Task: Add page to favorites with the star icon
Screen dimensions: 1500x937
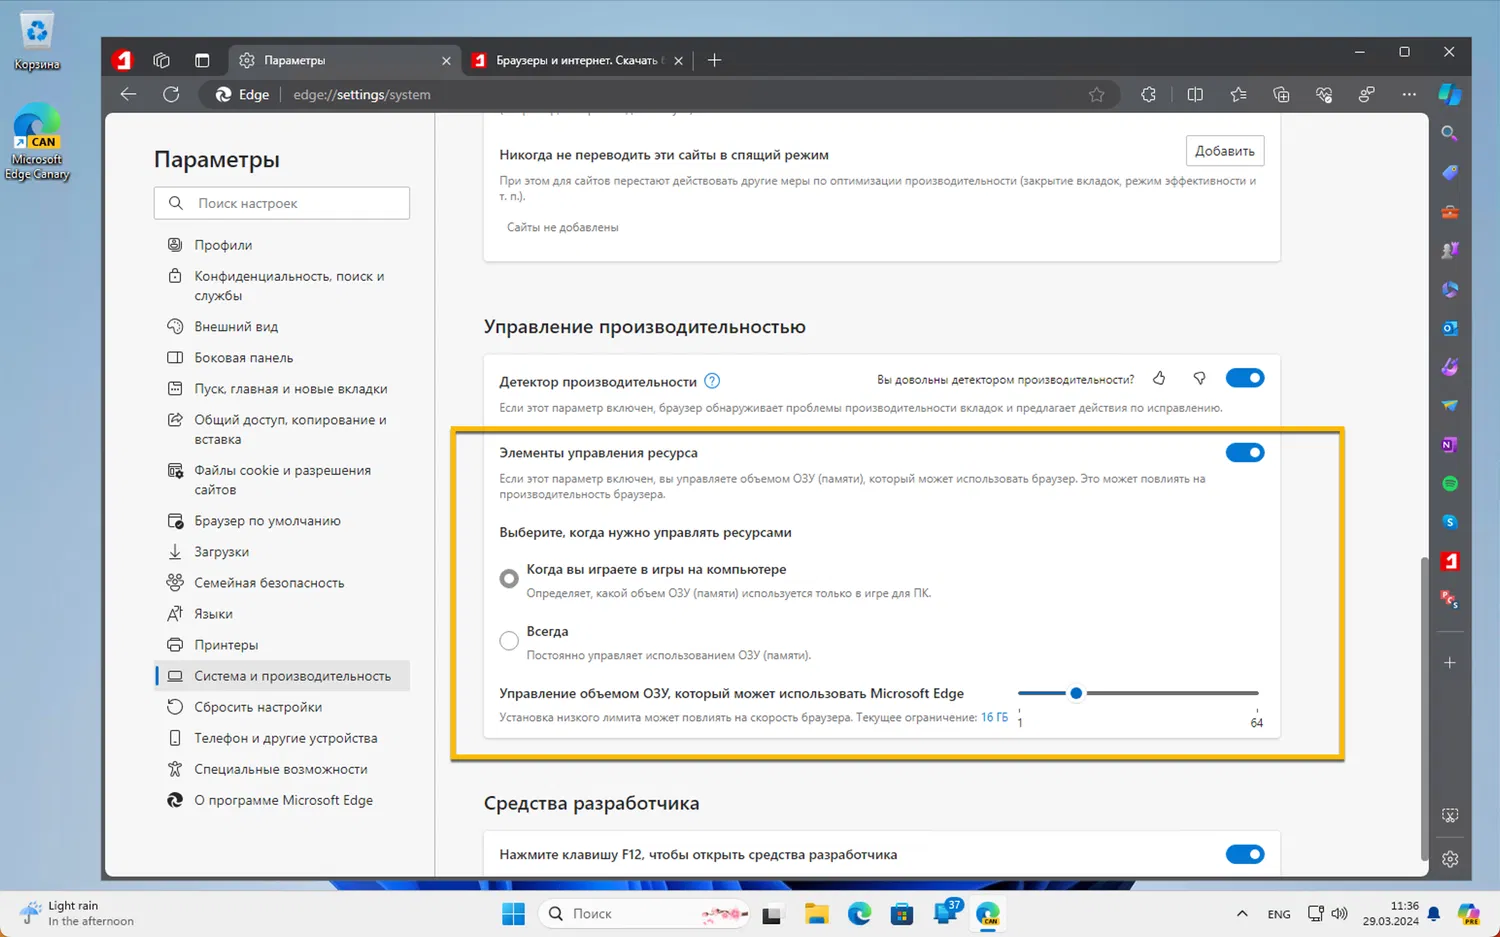Action: (1097, 94)
